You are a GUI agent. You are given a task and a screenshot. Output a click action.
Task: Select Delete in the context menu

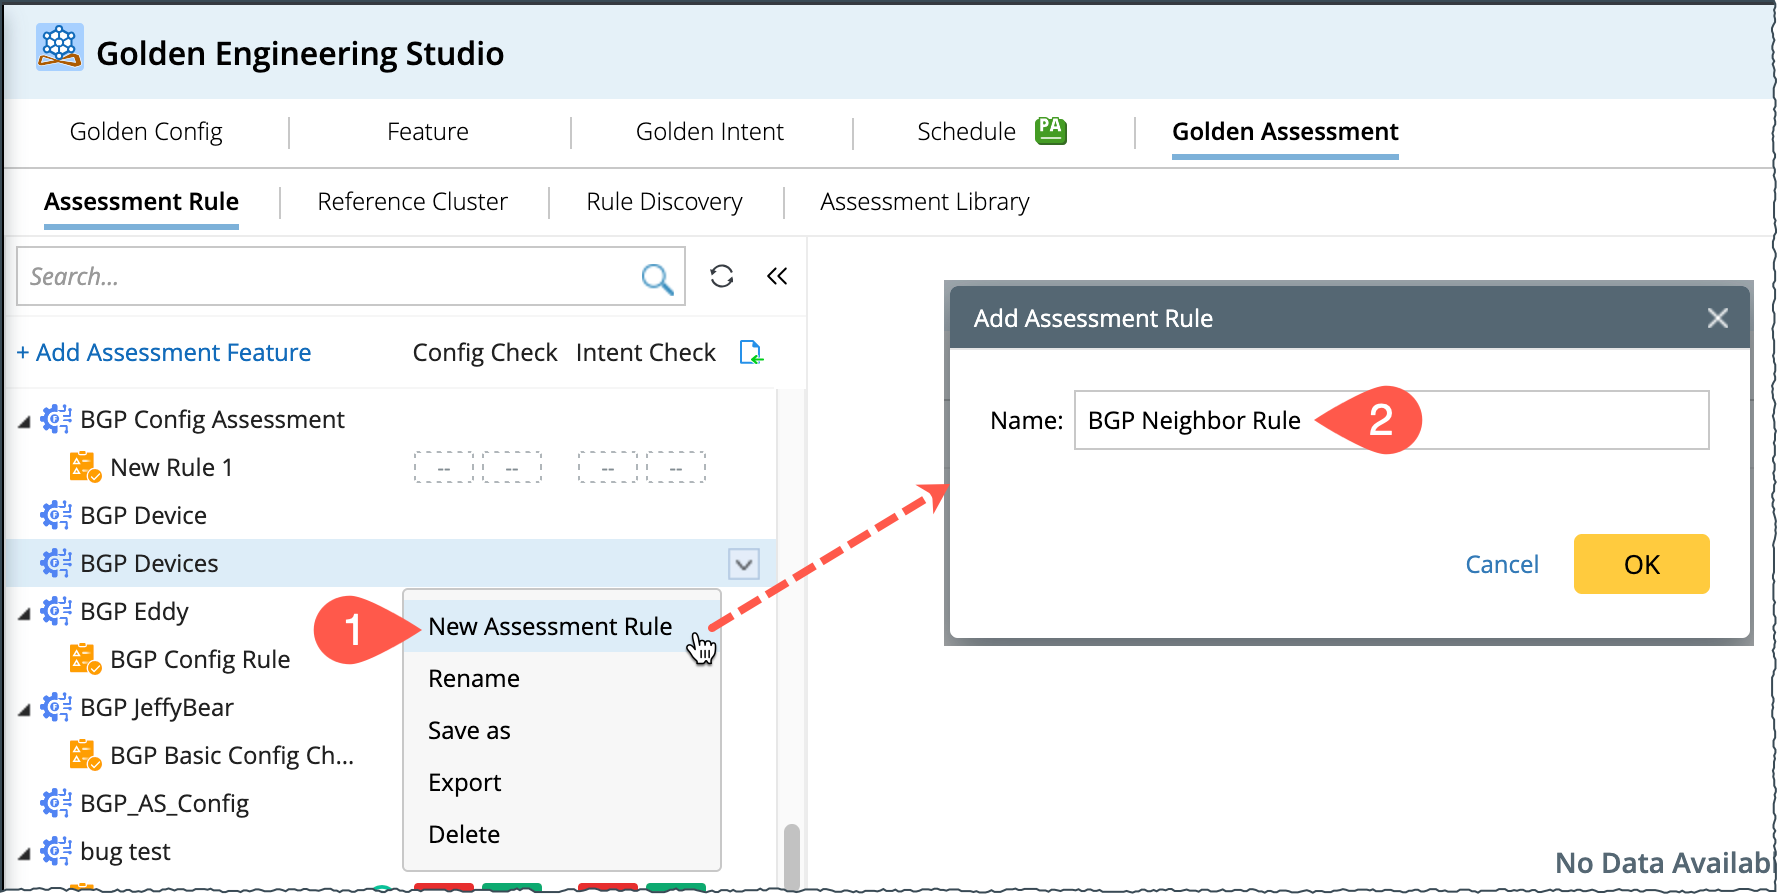point(464,834)
